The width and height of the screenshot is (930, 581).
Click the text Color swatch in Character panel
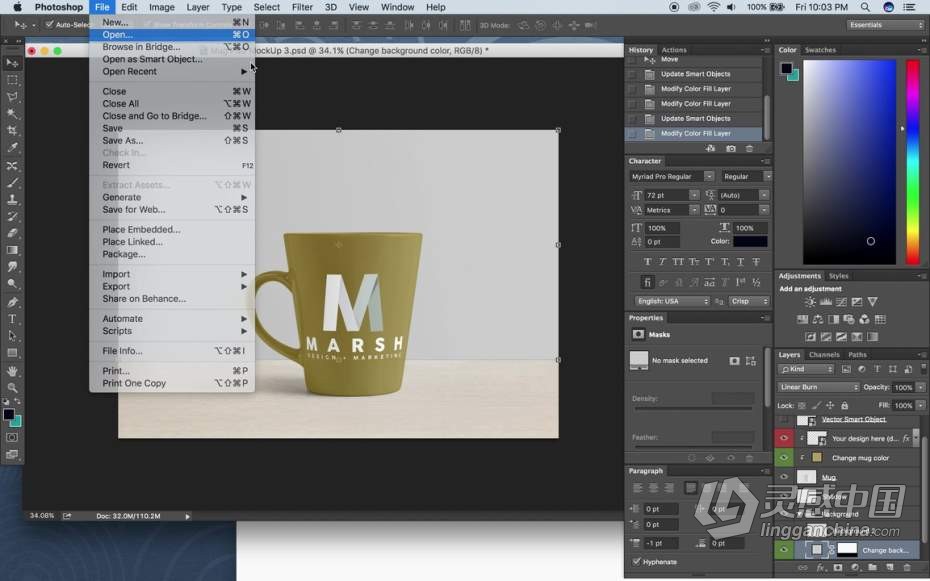coord(750,242)
